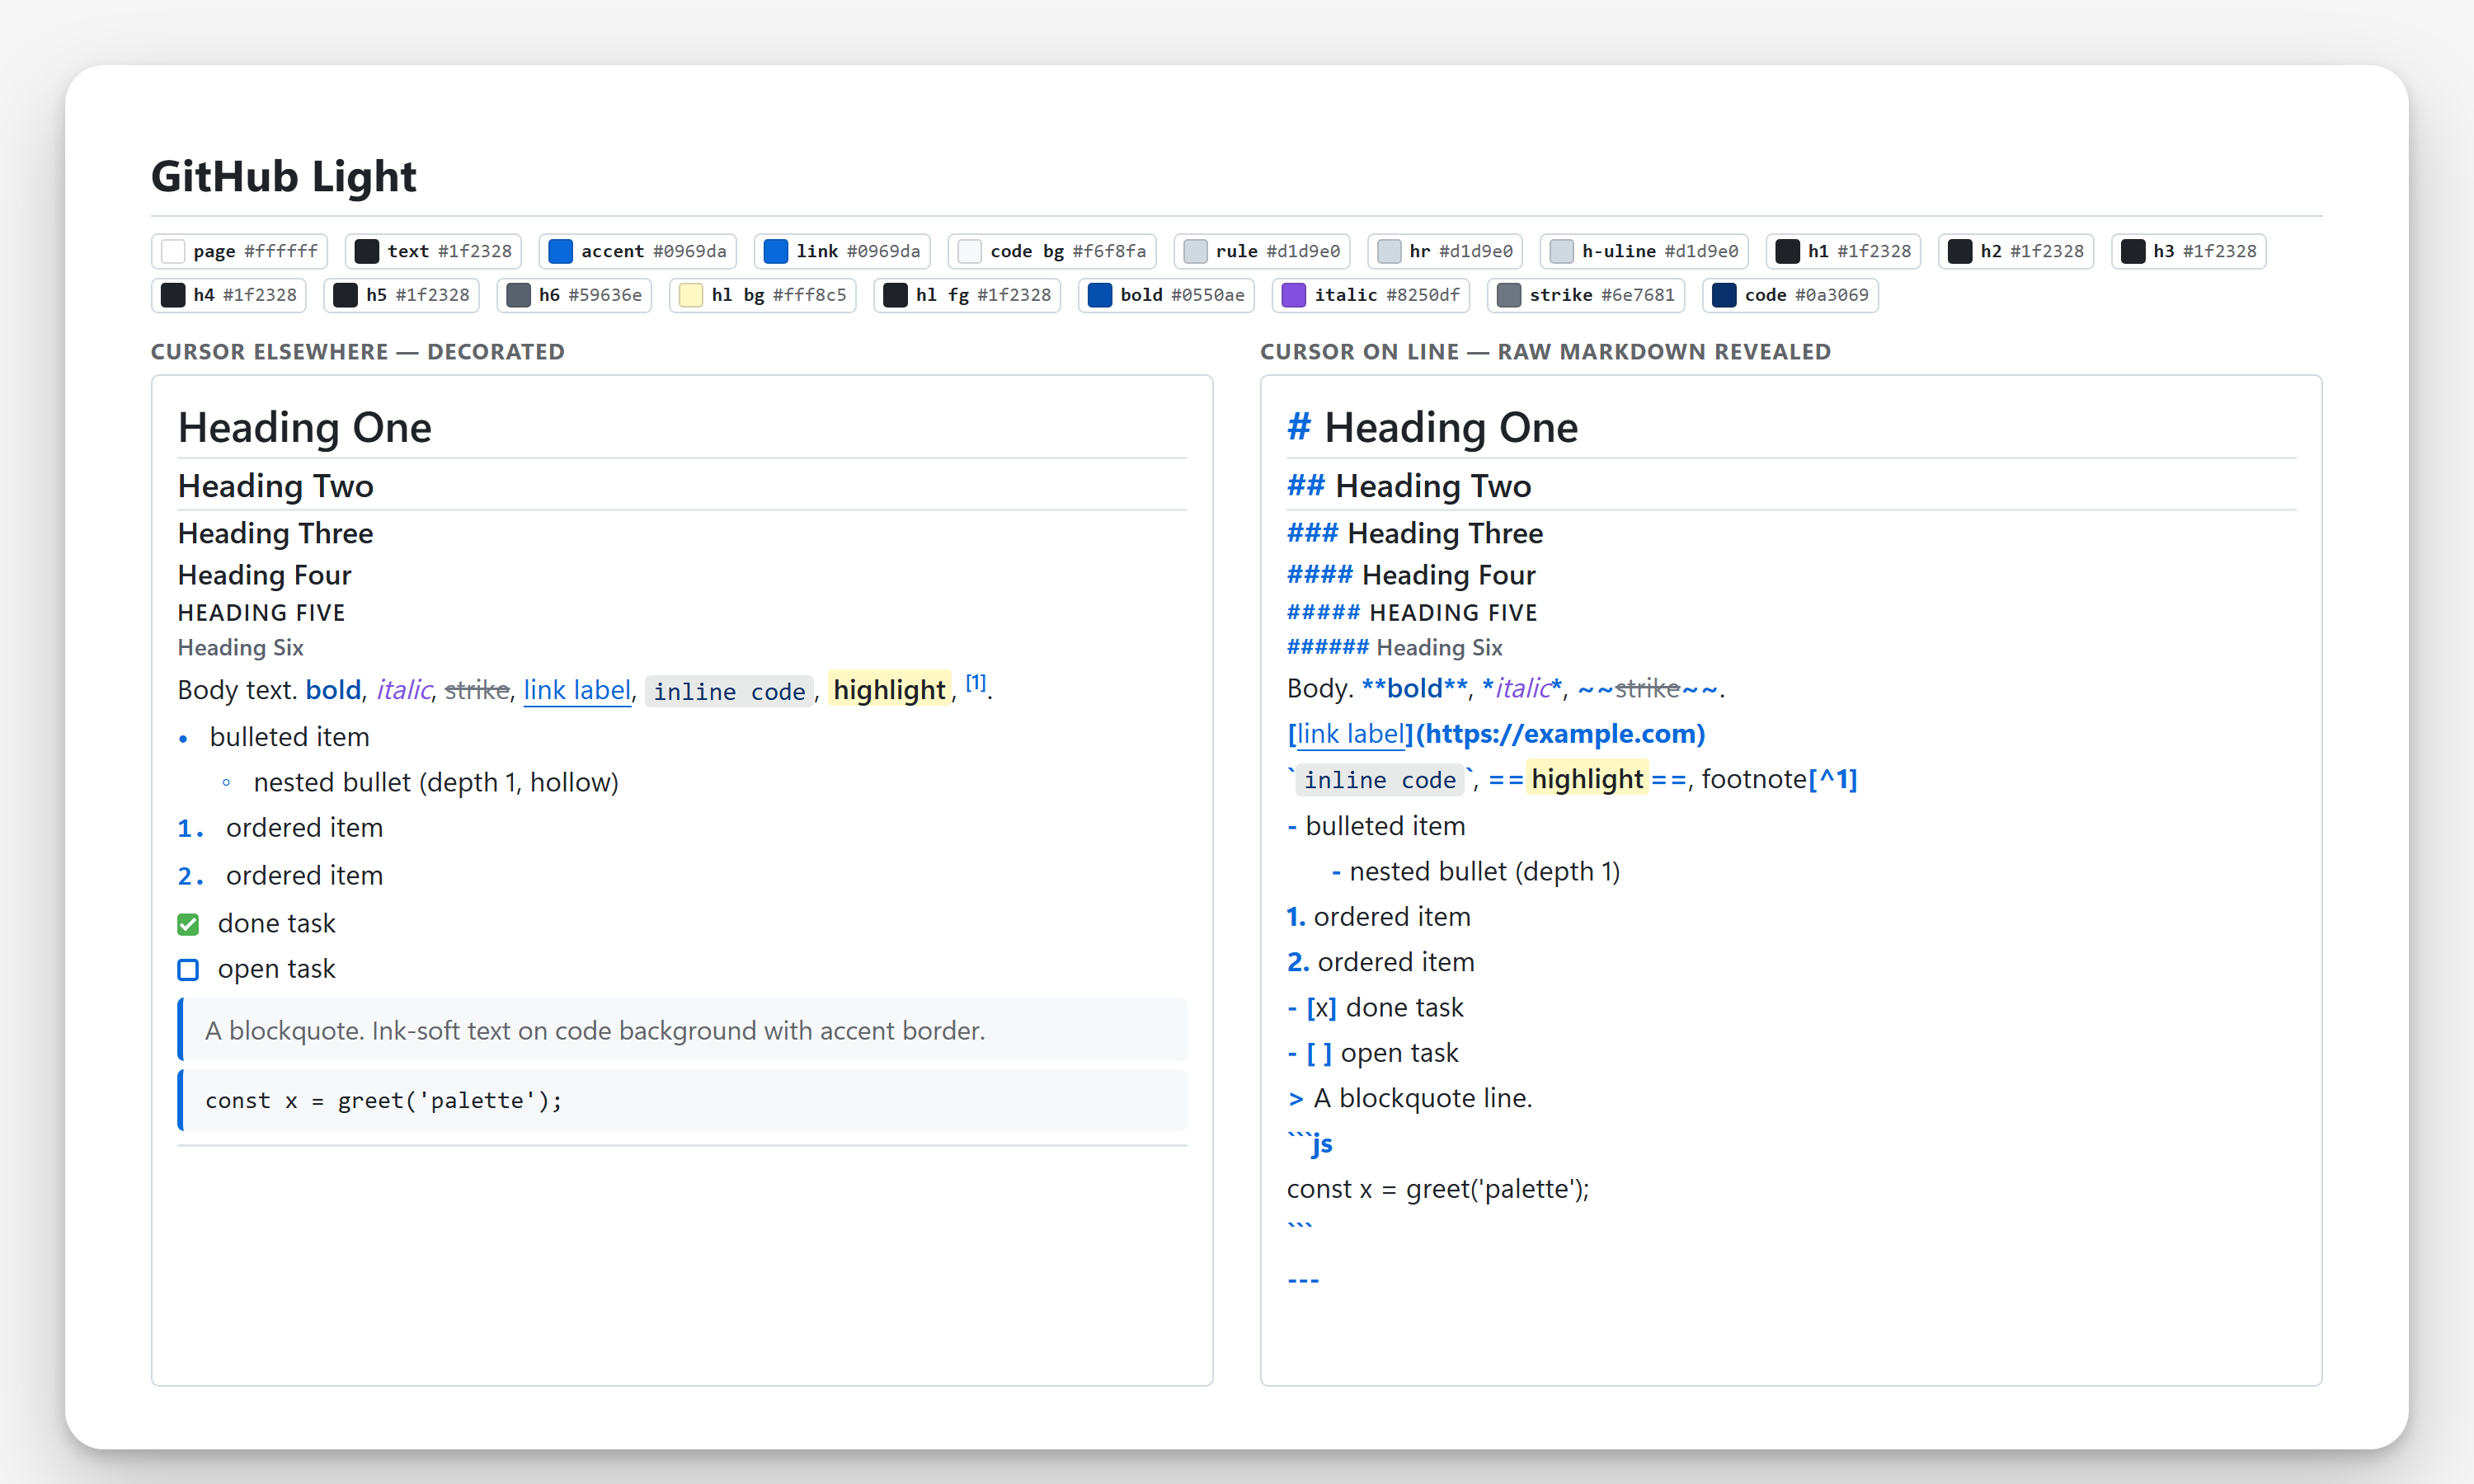Click the '- [ ] open task' raw line
The width and height of the screenshot is (2474, 1484).
tap(1373, 1053)
